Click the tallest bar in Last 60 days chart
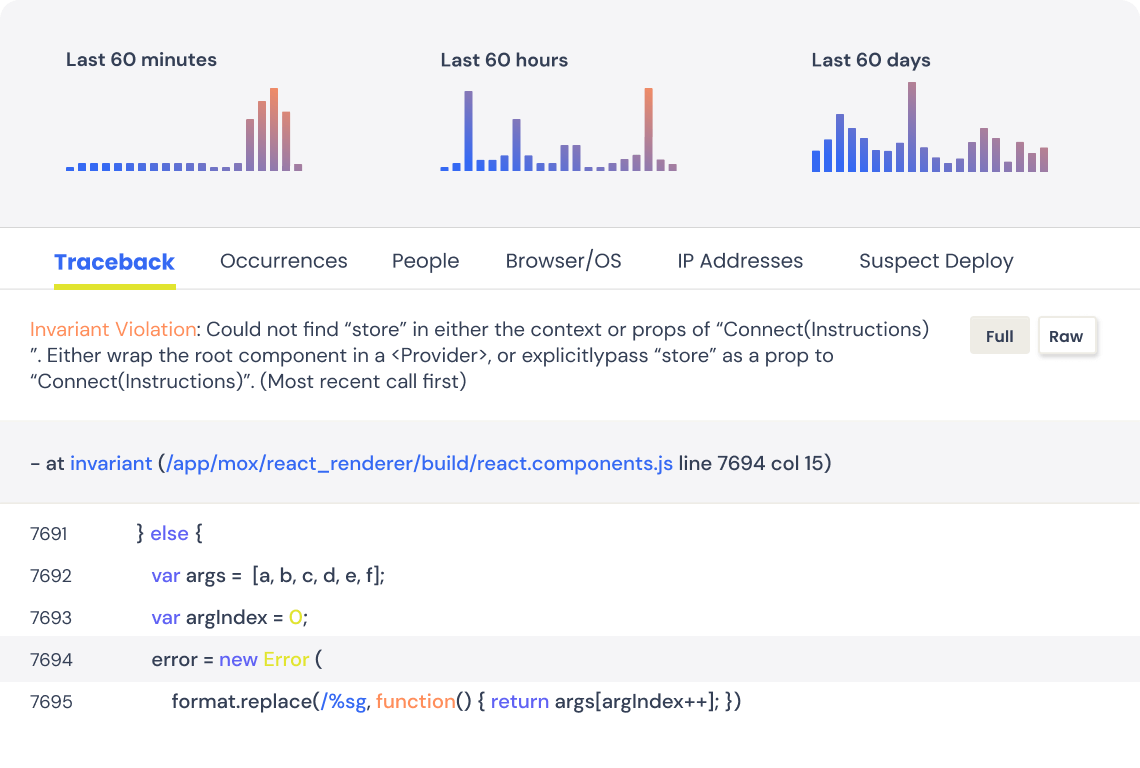This screenshot has width=1140, height=768. tap(912, 127)
